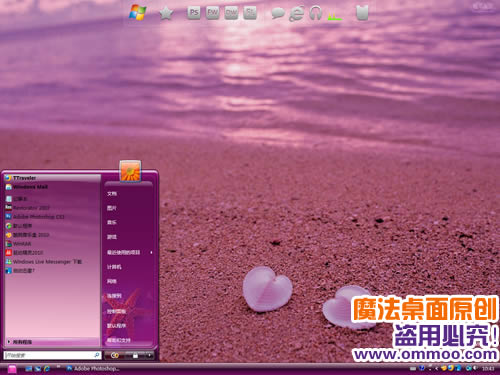Open the speech bubble chat icon in the dock
The image size is (500, 375).
[278, 14]
